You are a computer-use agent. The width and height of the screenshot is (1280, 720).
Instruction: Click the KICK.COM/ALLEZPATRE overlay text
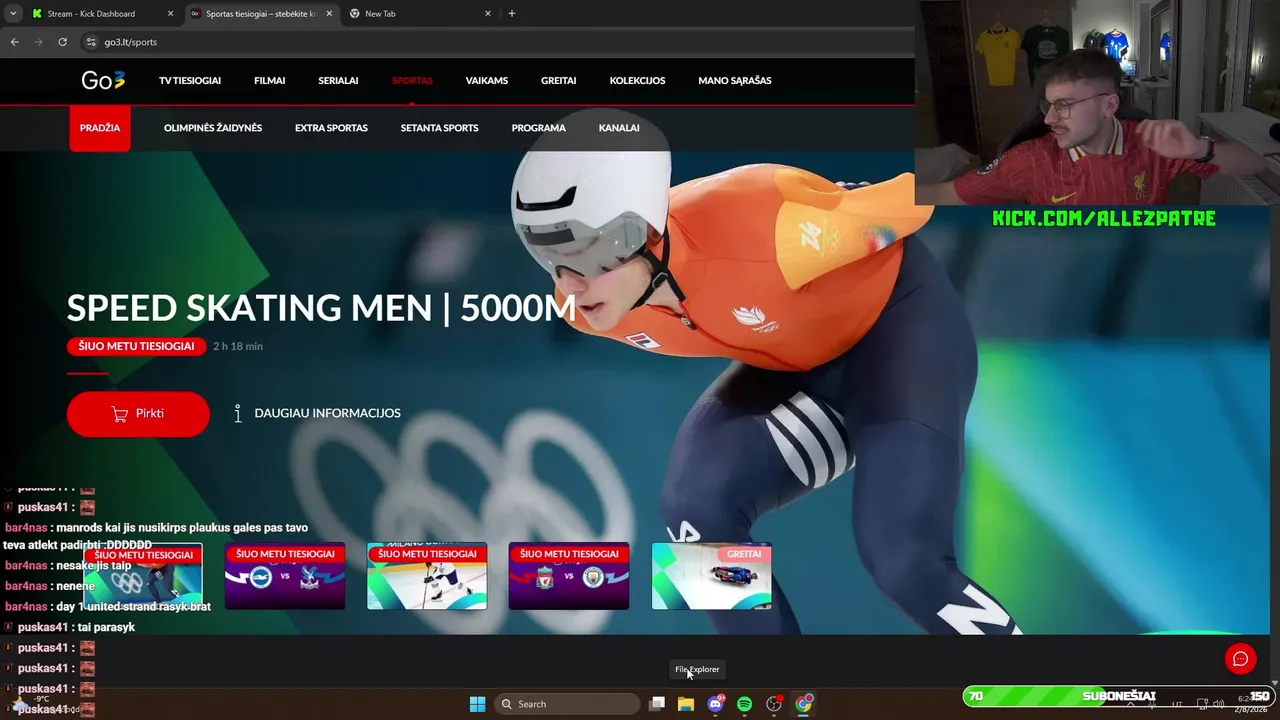point(1104,218)
